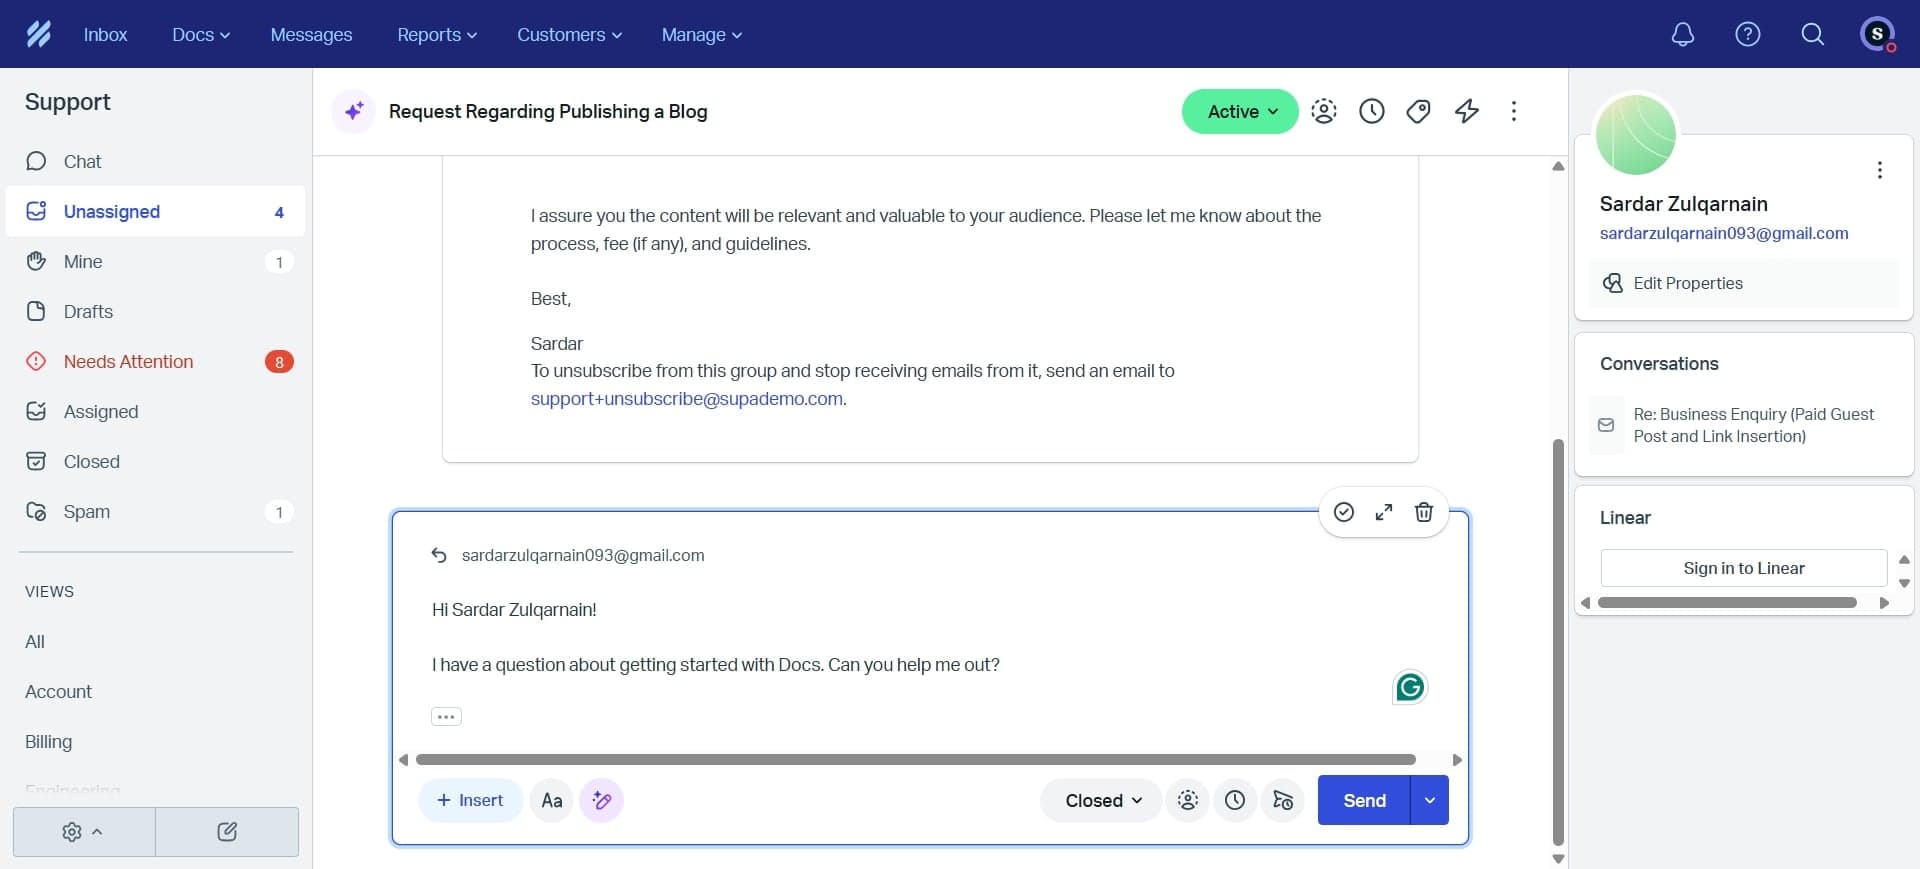Open Closed status dropdown in reply bar
The image size is (1920, 869).
[1102, 800]
